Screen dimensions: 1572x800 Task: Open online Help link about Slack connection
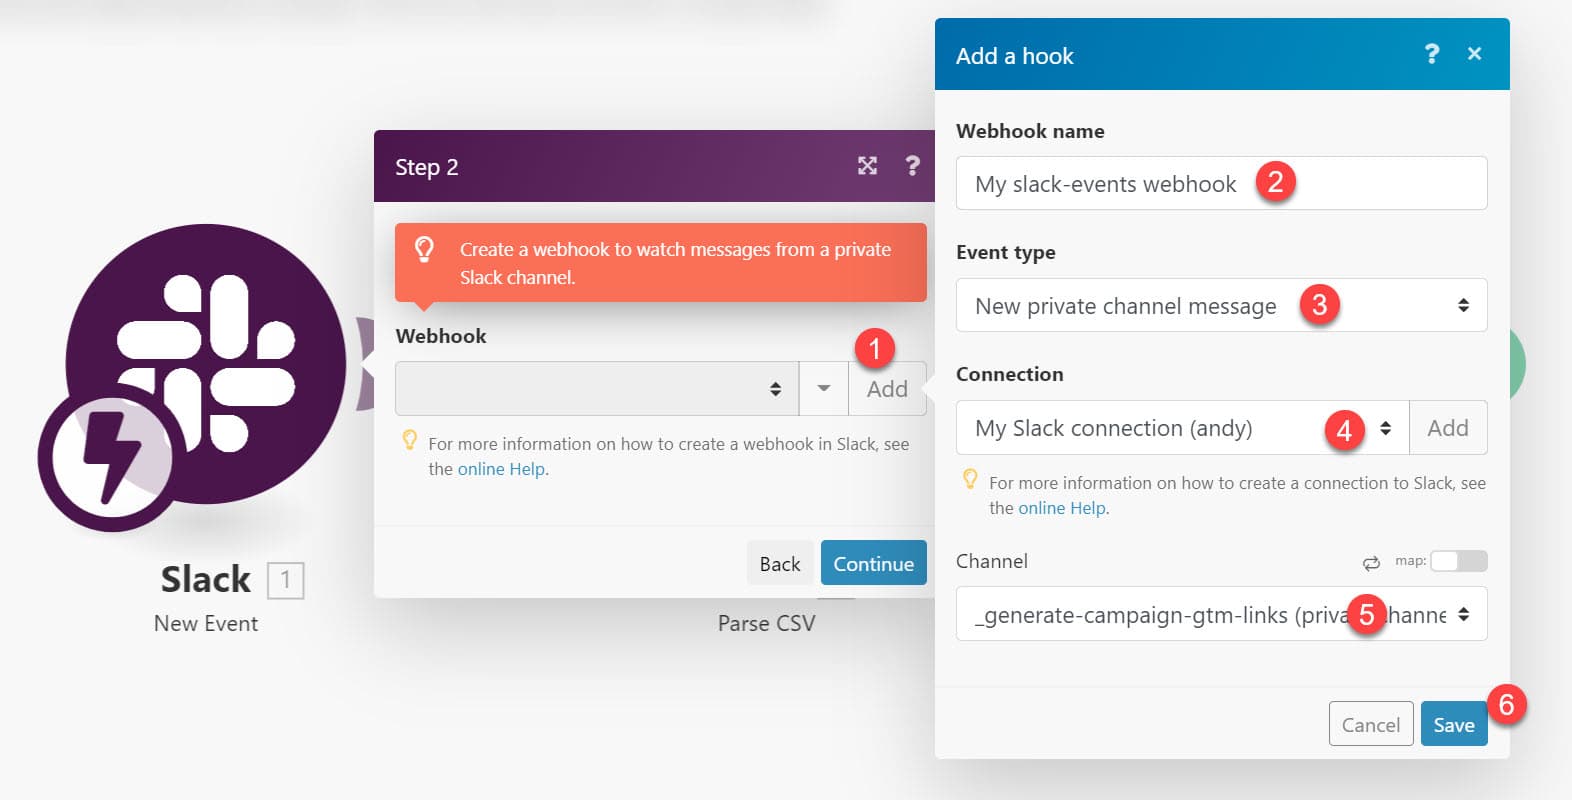pos(1062,508)
